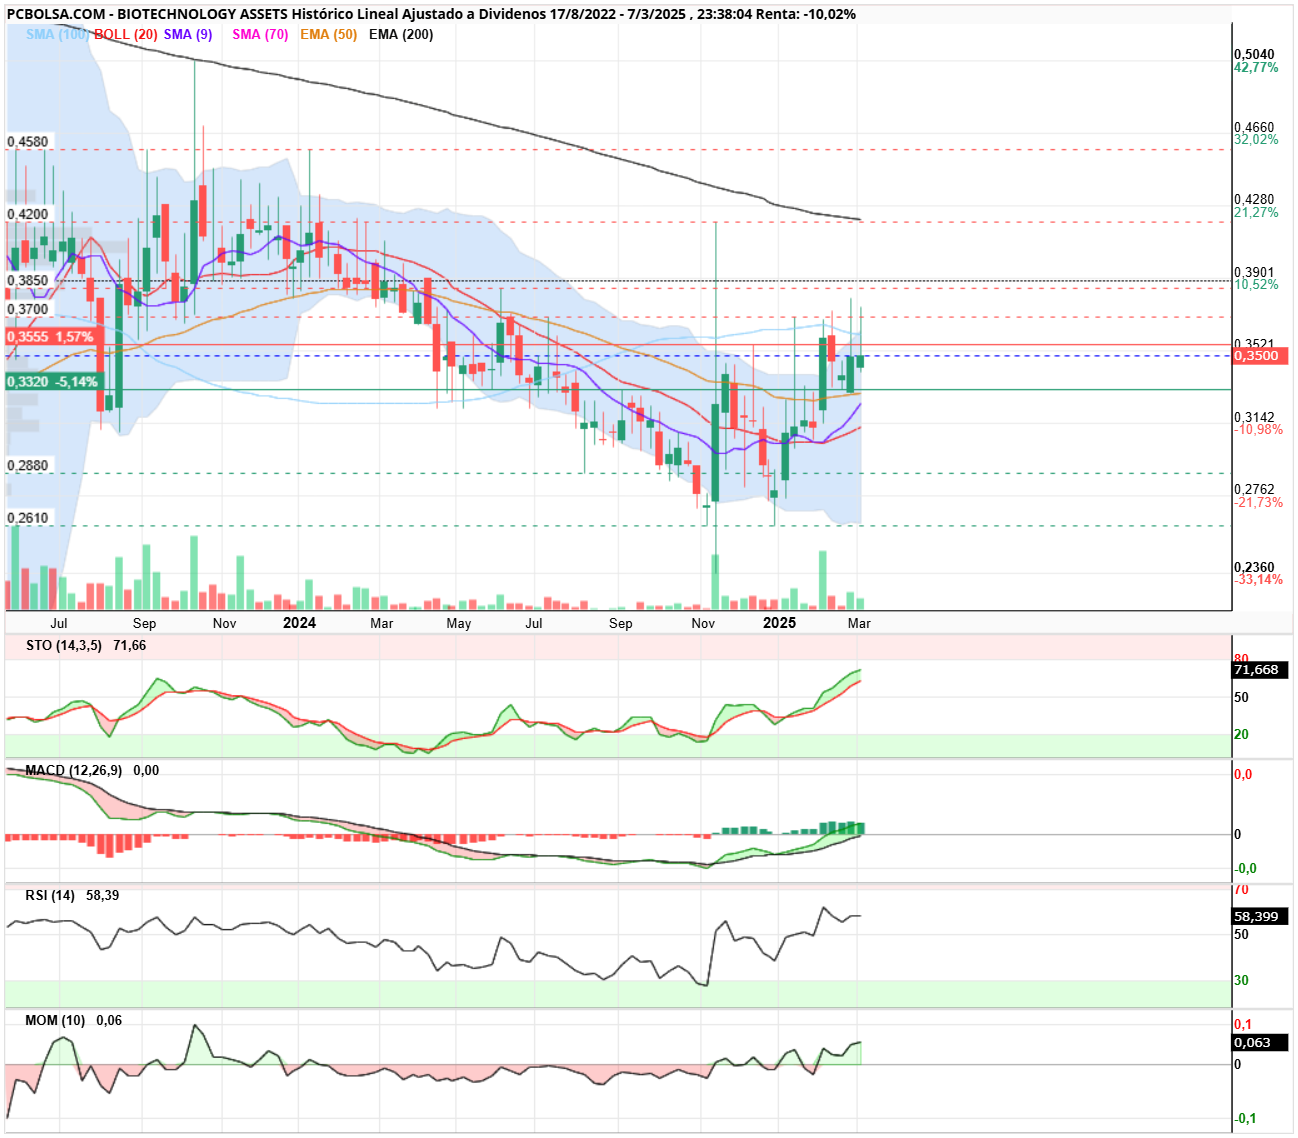
Task: Click the momentum value box 0,063
Action: pyautogui.click(x=1260, y=1042)
